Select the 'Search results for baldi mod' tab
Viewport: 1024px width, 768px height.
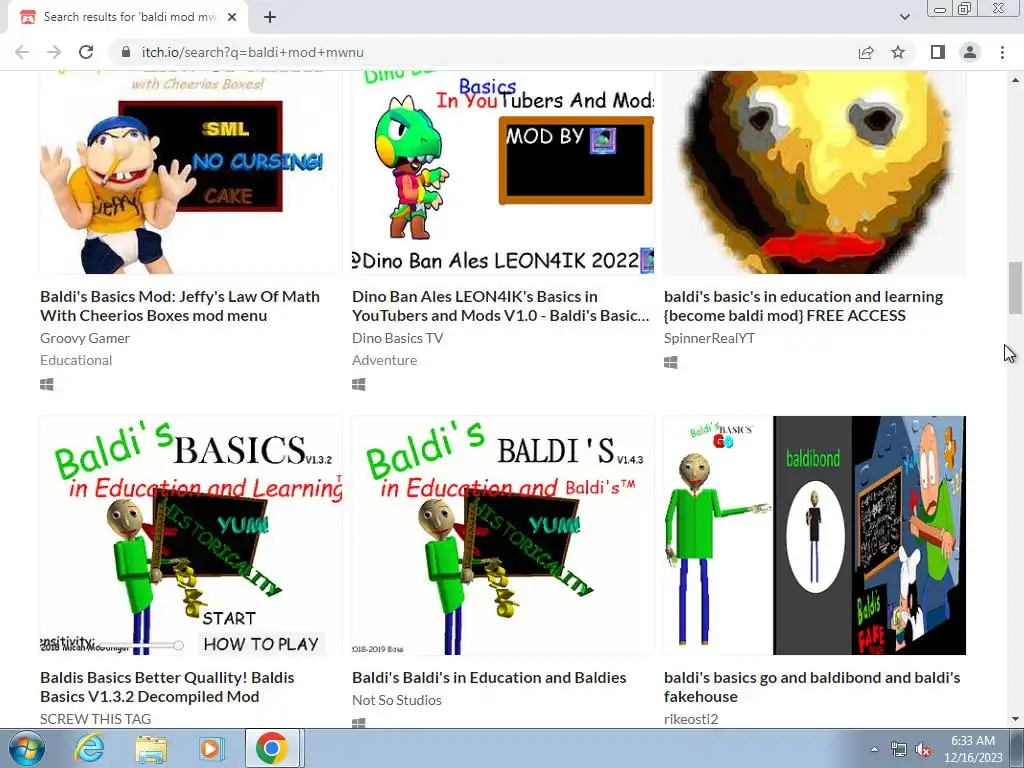(129, 17)
